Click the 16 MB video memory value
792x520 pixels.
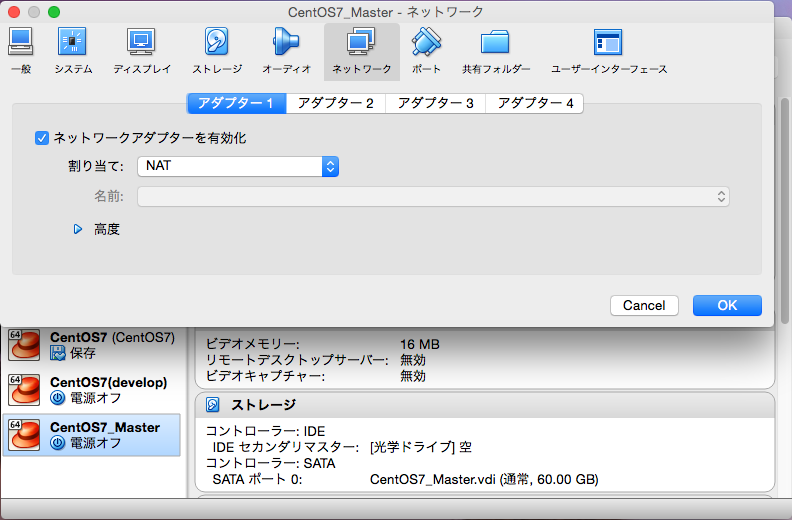(x=420, y=345)
